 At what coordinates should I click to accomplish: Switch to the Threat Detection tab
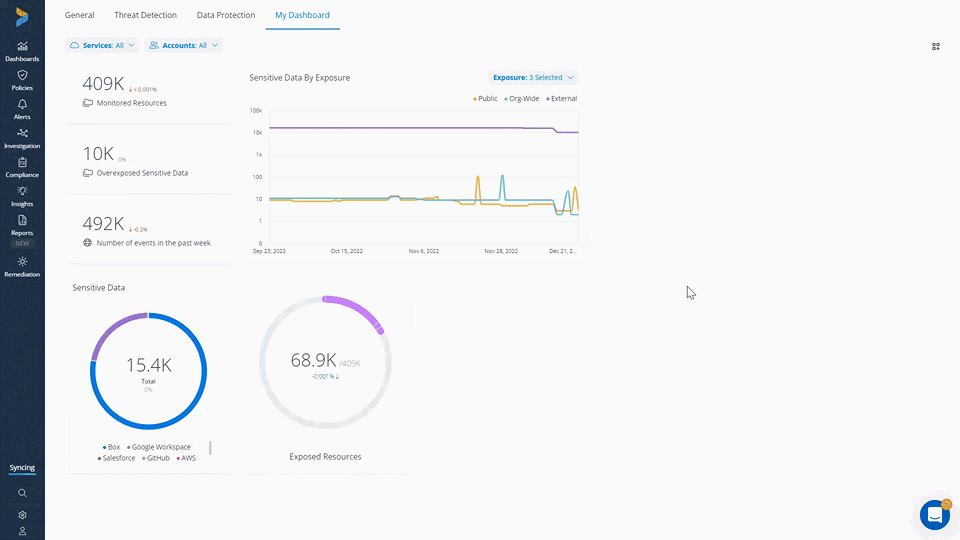(145, 15)
